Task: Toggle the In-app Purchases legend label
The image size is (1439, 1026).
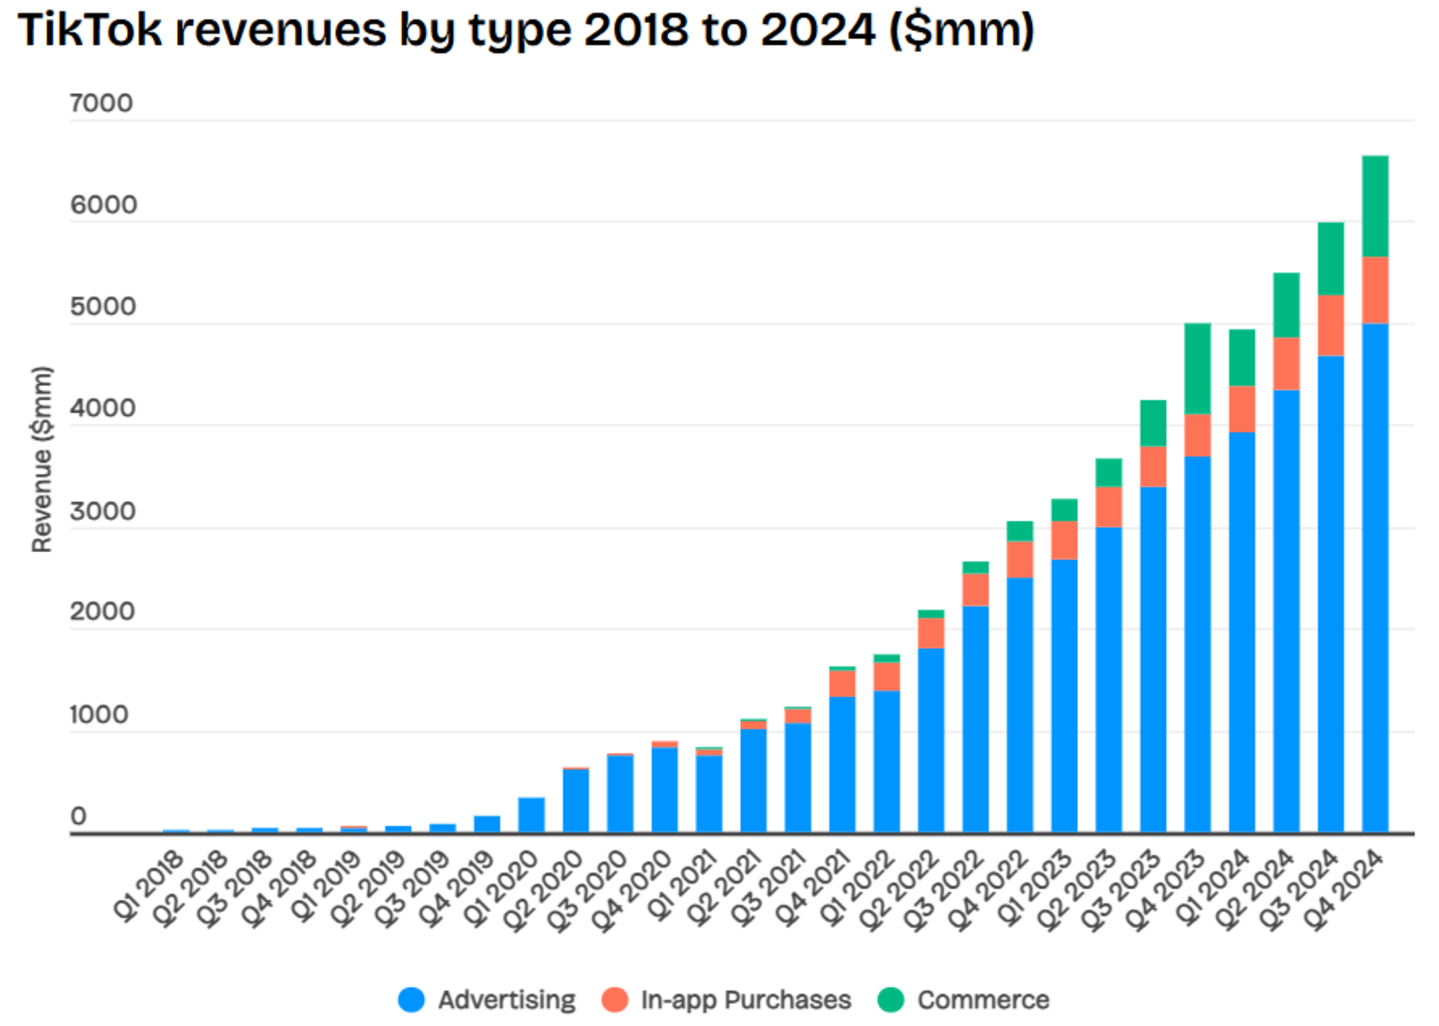Action: tap(746, 999)
